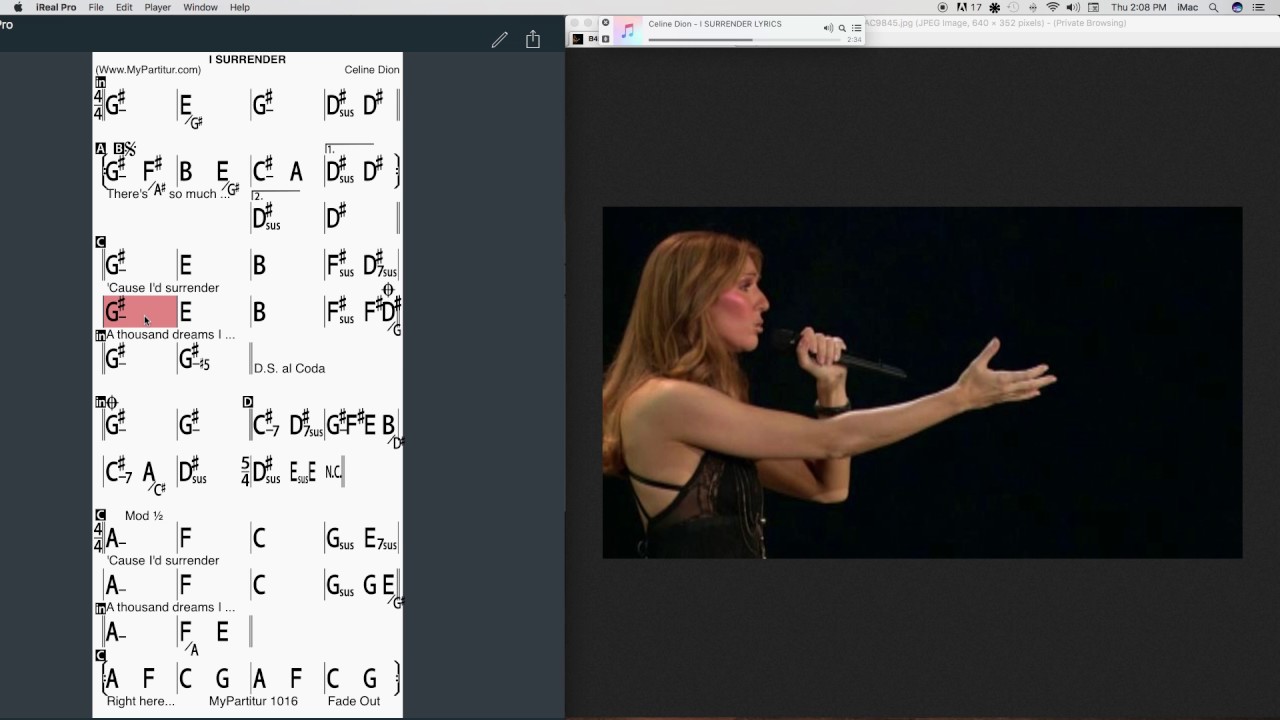The height and width of the screenshot is (720, 1280).
Task: Click the N.C. no-chord marking
Action: click(333, 472)
